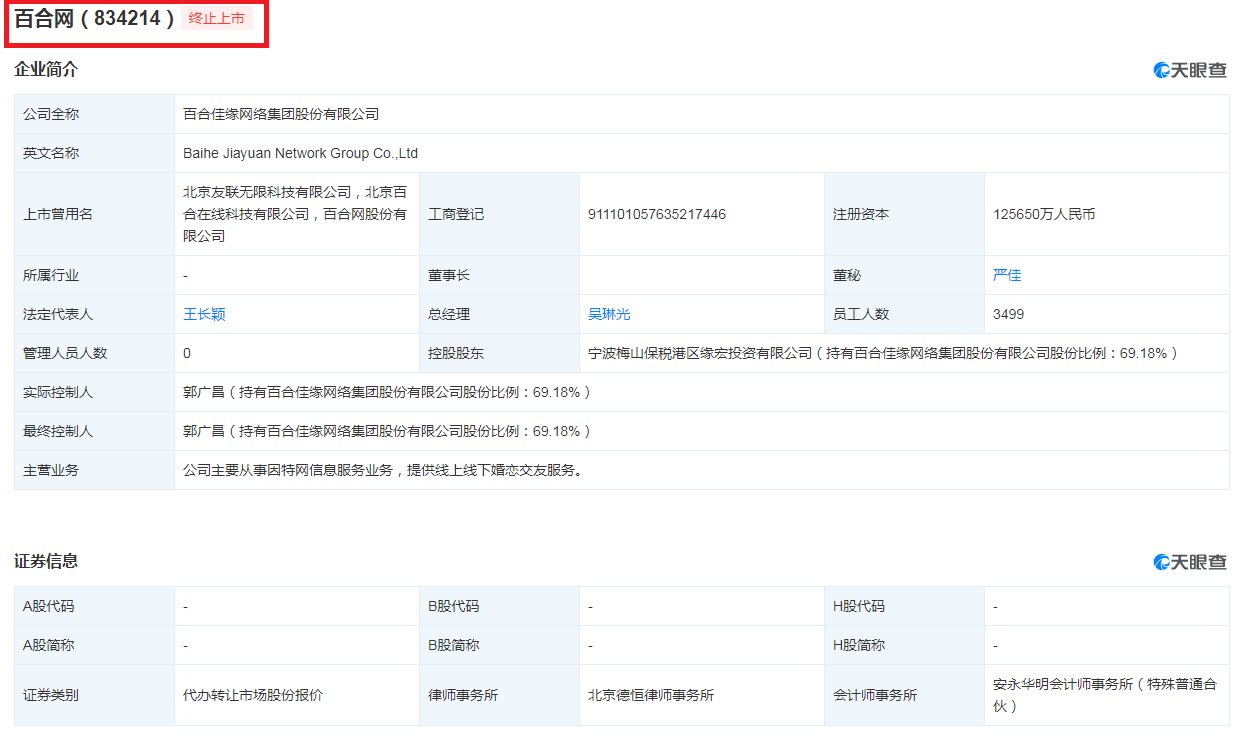Viewport: 1245px width, 738px height.
Task: Click the blue 天眼查 eye icon in 证券信息 header
Action: pyautogui.click(x=1160, y=562)
